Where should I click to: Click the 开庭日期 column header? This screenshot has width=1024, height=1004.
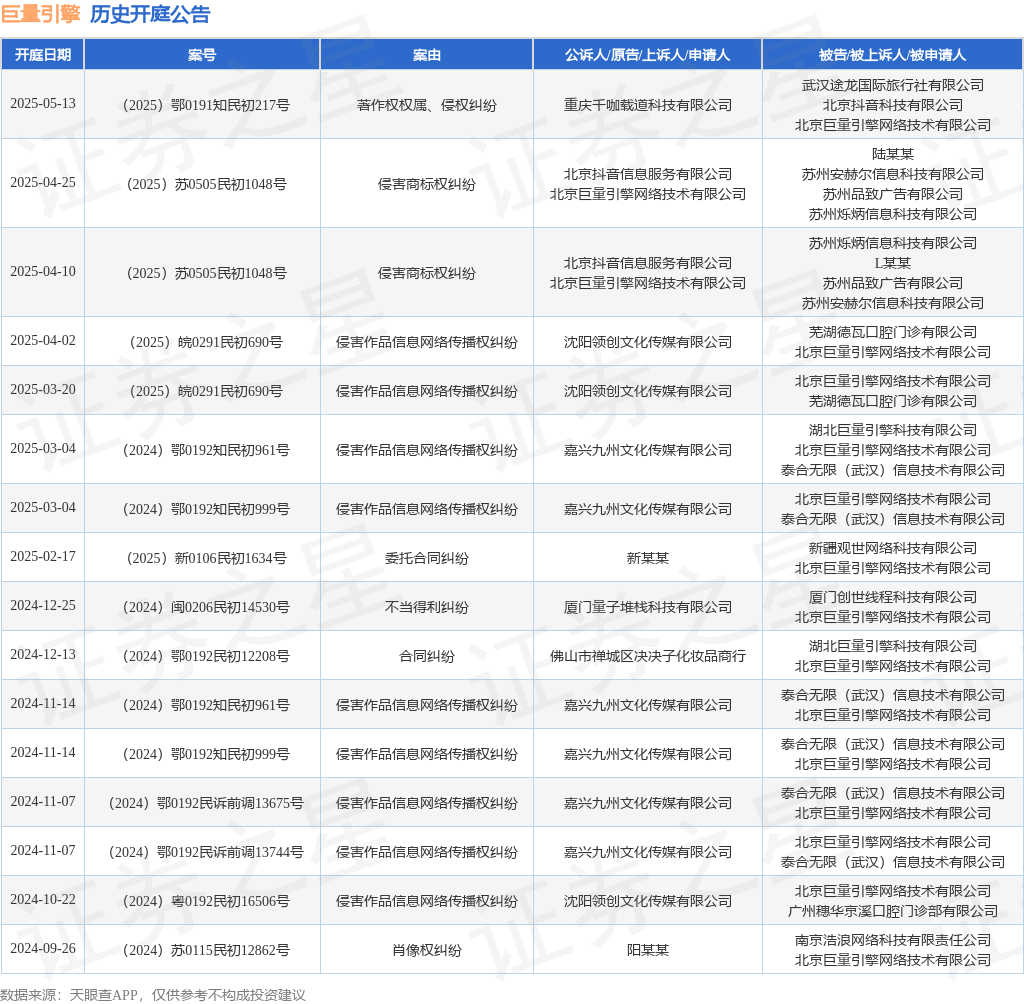[x=43, y=55]
